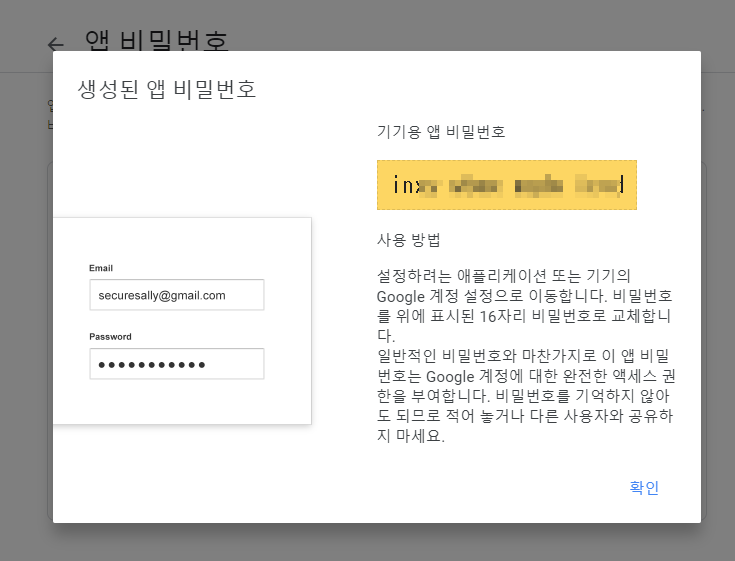Click the Email label text
The width and height of the screenshot is (735, 561).
coord(101,268)
